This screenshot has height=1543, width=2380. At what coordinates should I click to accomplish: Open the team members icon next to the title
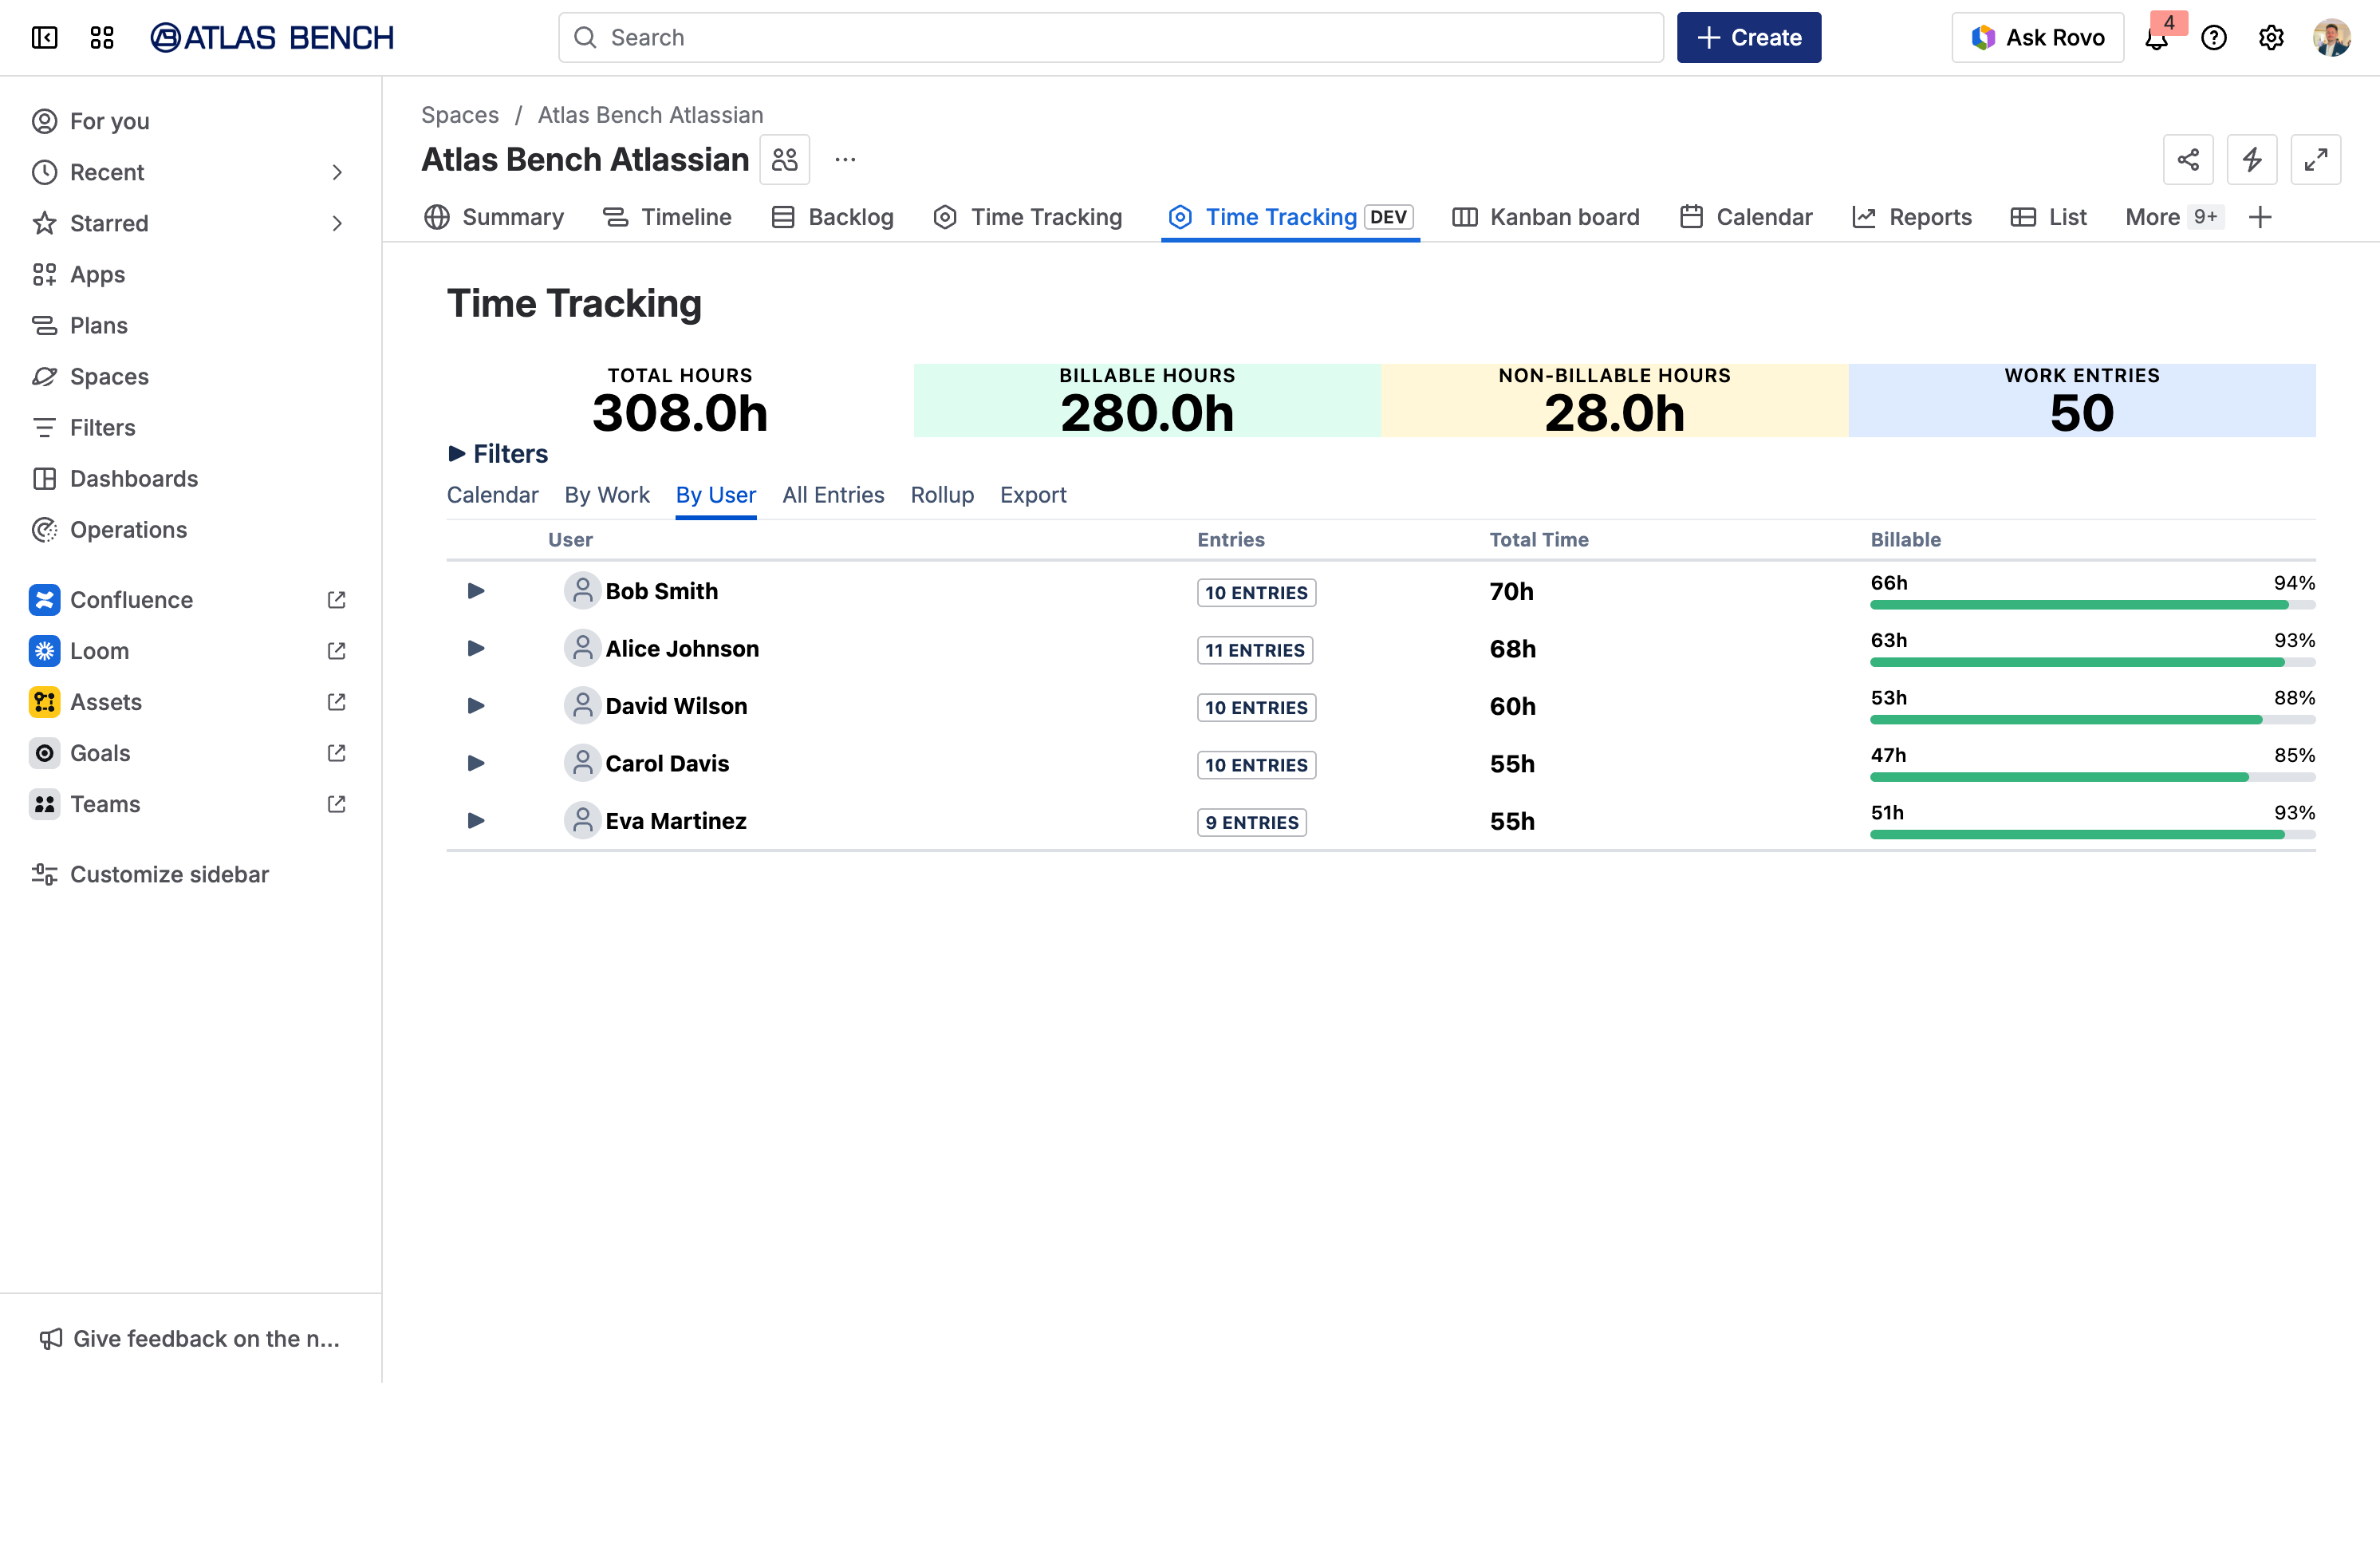coord(785,160)
